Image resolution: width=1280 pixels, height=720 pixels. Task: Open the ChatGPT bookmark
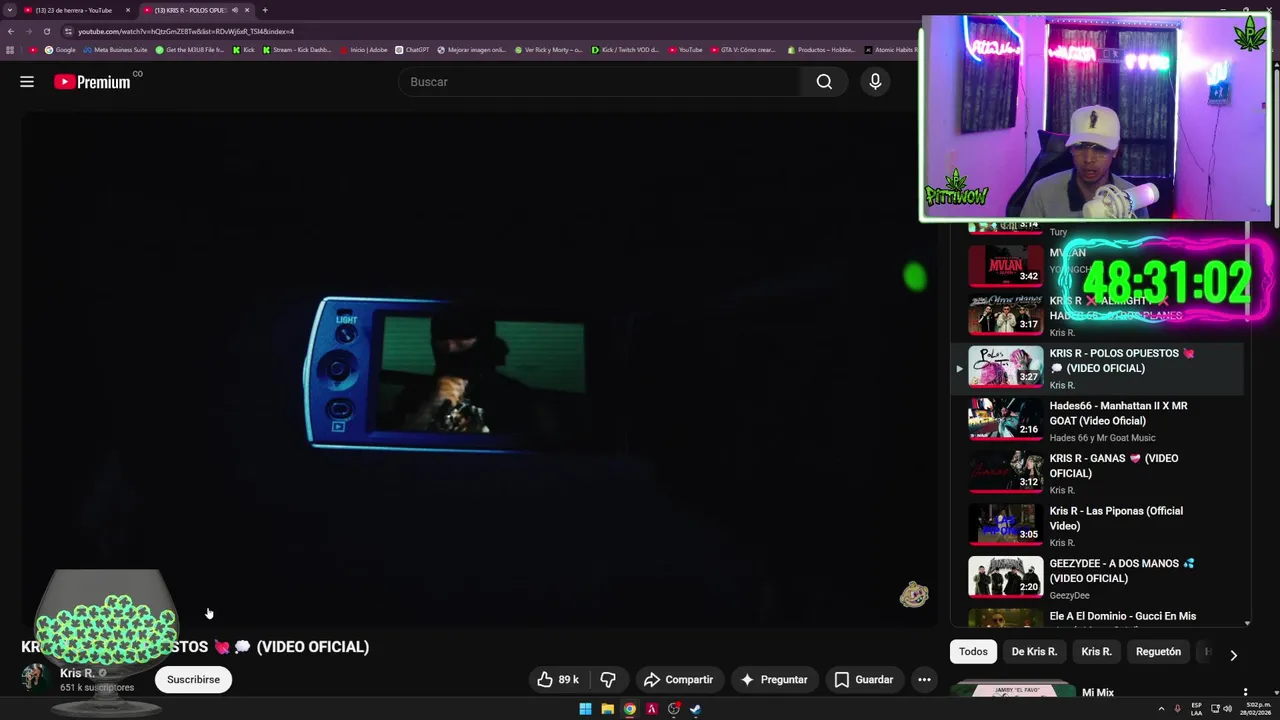pyautogui.click(x=412, y=50)
